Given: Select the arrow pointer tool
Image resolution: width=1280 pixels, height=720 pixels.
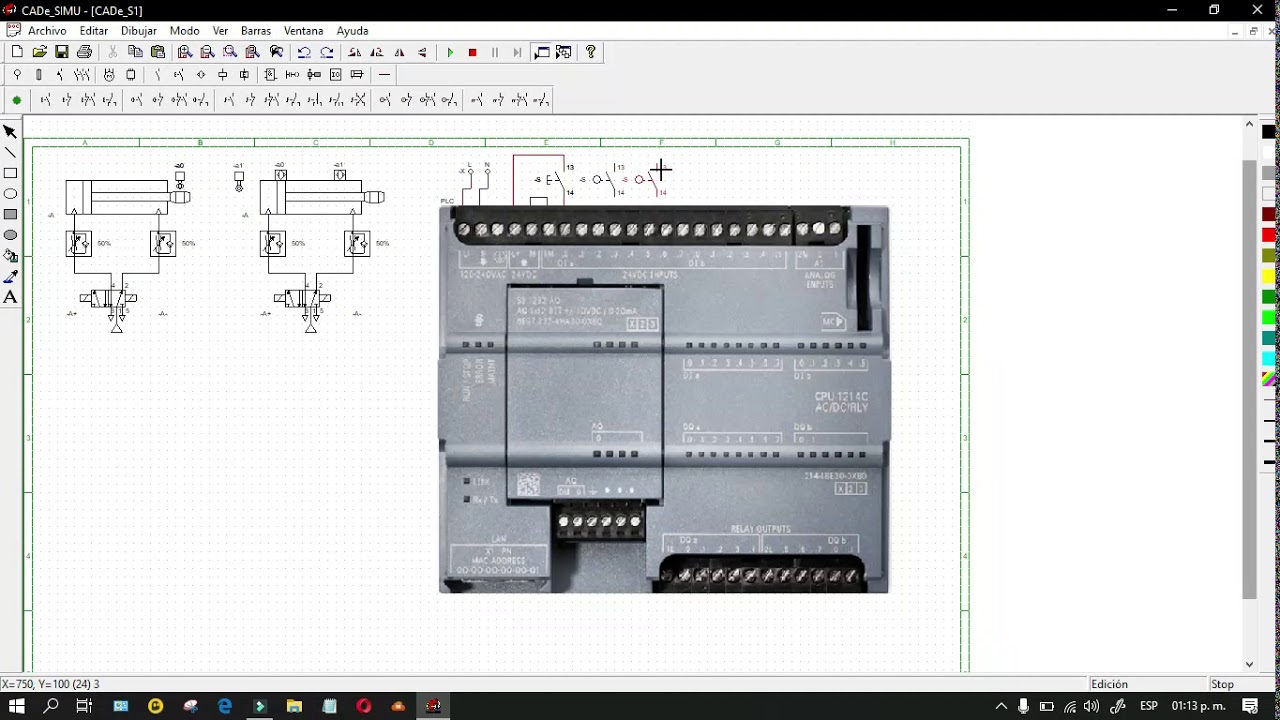Looking at the screenshot, I should 10,132.
